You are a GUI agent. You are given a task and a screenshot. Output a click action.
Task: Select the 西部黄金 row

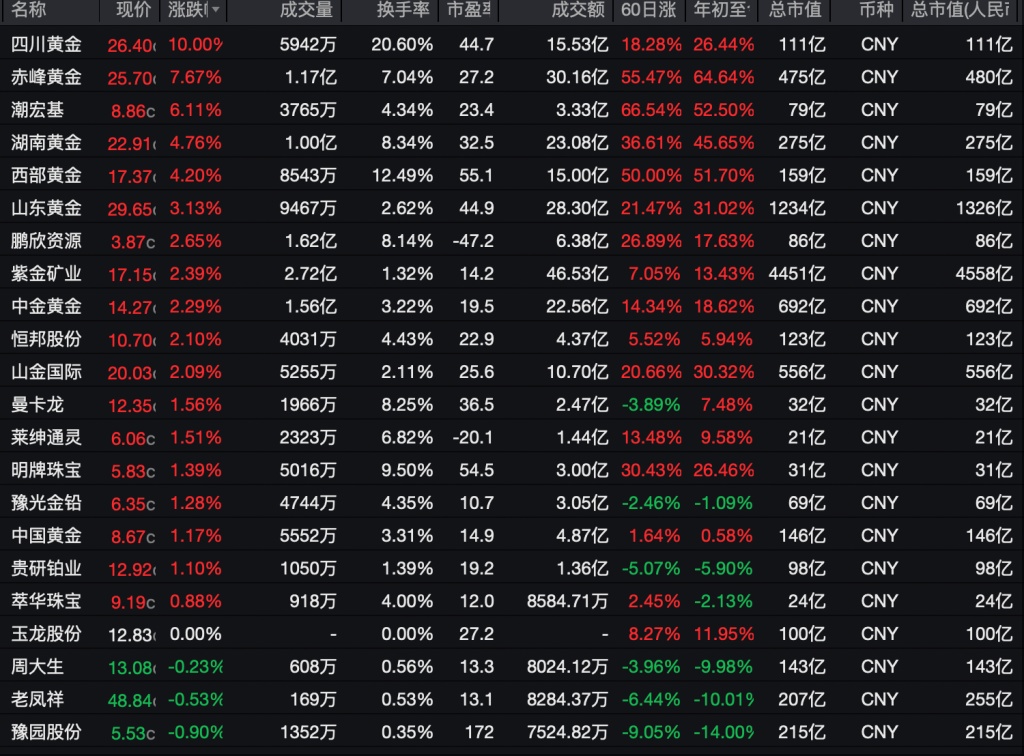coord(512,175)
